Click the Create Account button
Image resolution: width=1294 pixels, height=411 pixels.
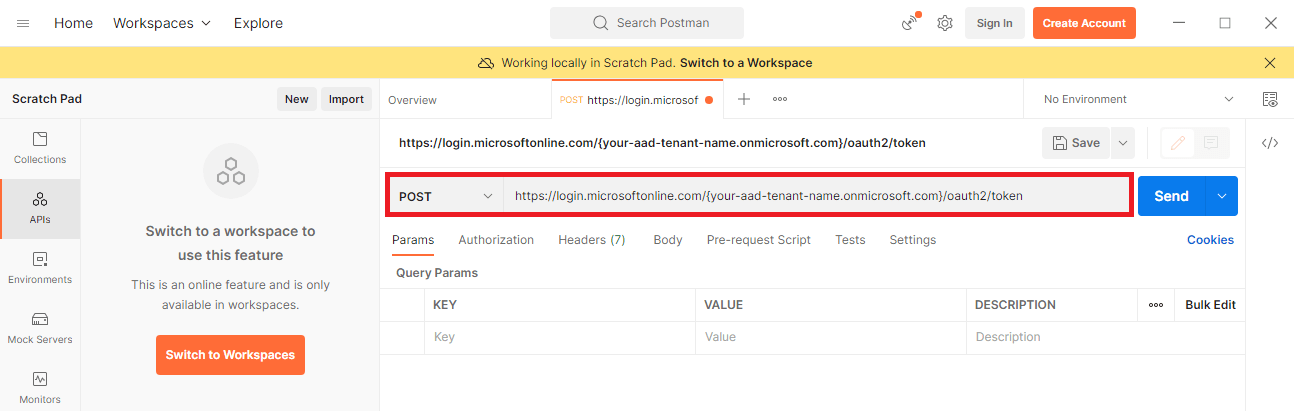pyautogui.click(x=1084, y=23)
